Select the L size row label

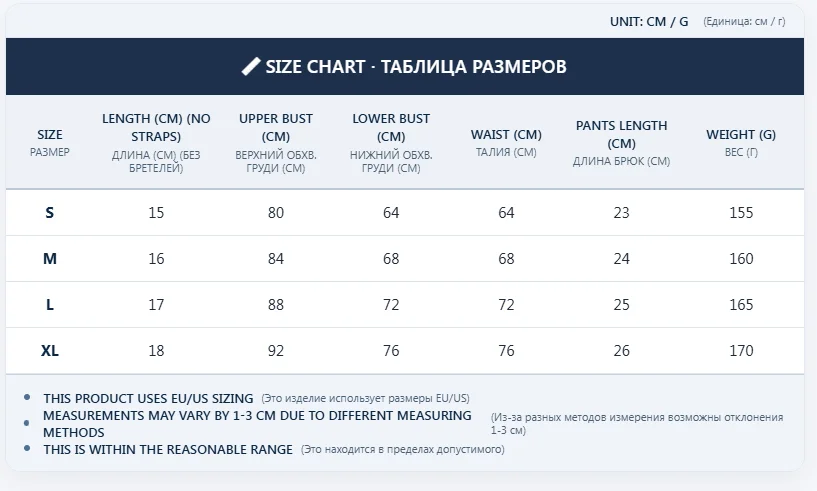50,305
